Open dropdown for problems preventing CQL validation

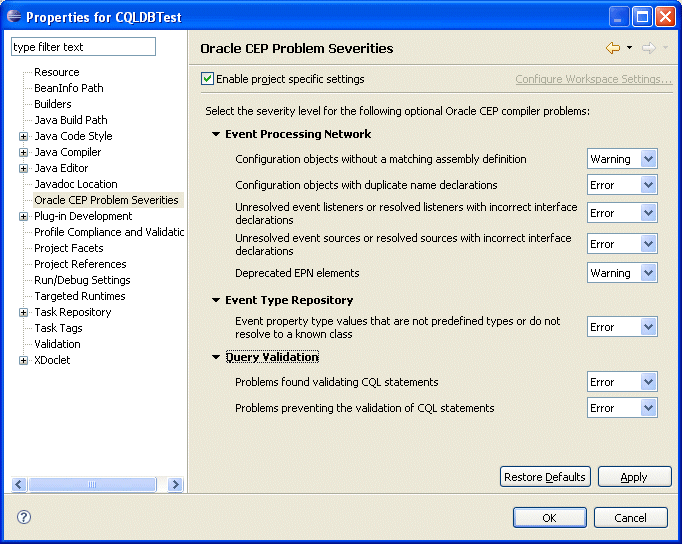click(x=622, y=408)
